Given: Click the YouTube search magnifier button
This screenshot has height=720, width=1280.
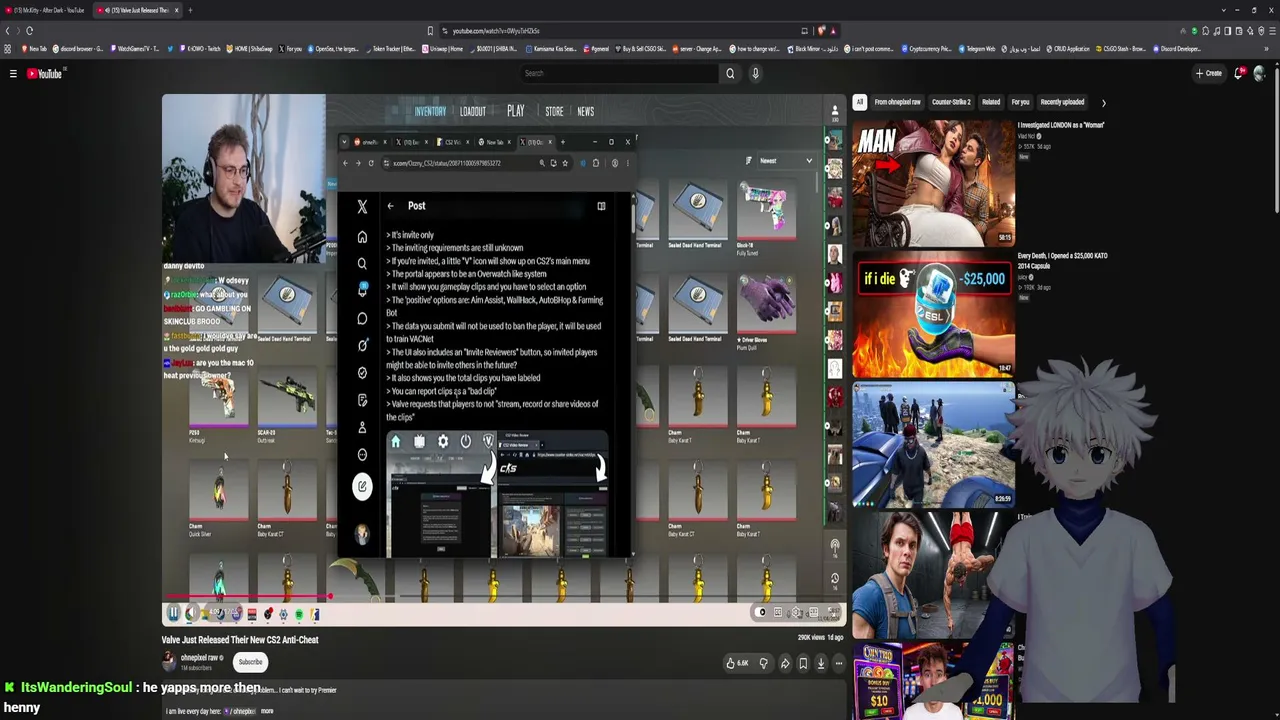Looking at the screenshot, I should click(x=730, y=73).
